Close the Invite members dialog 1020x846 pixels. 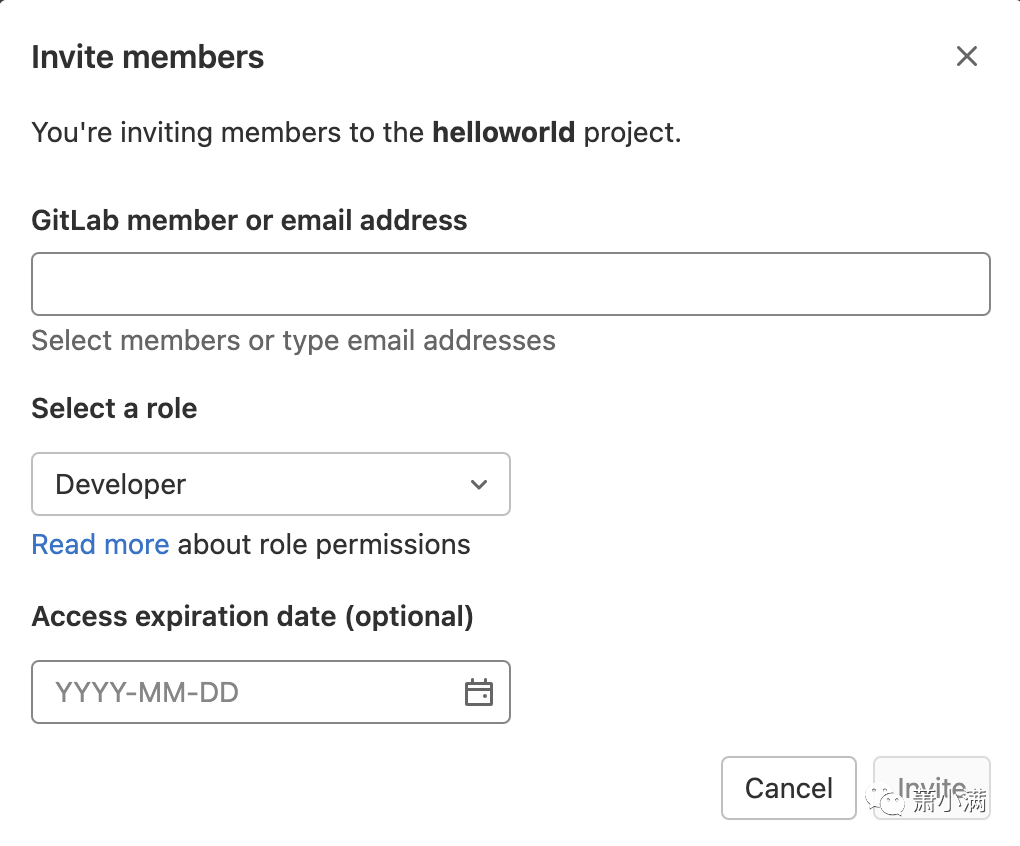coord(966,56)
